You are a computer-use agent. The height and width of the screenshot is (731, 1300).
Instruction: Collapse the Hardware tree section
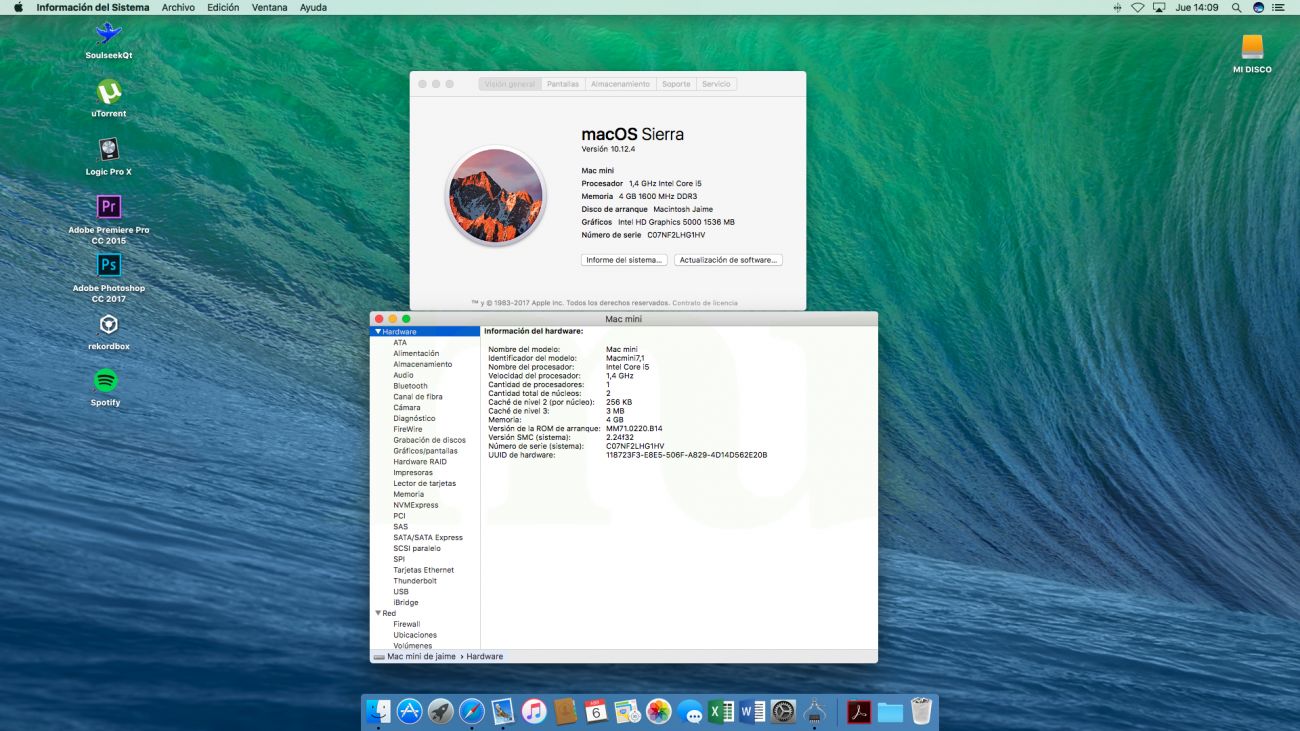coord(378,332)
